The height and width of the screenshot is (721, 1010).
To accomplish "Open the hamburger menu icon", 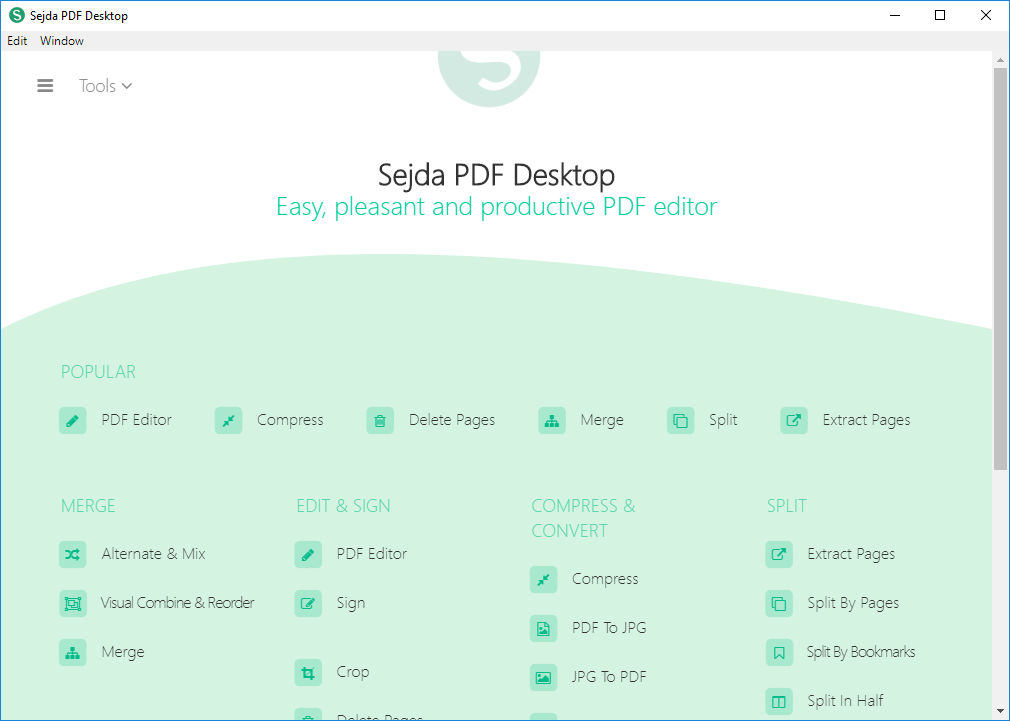I will 45,86.
